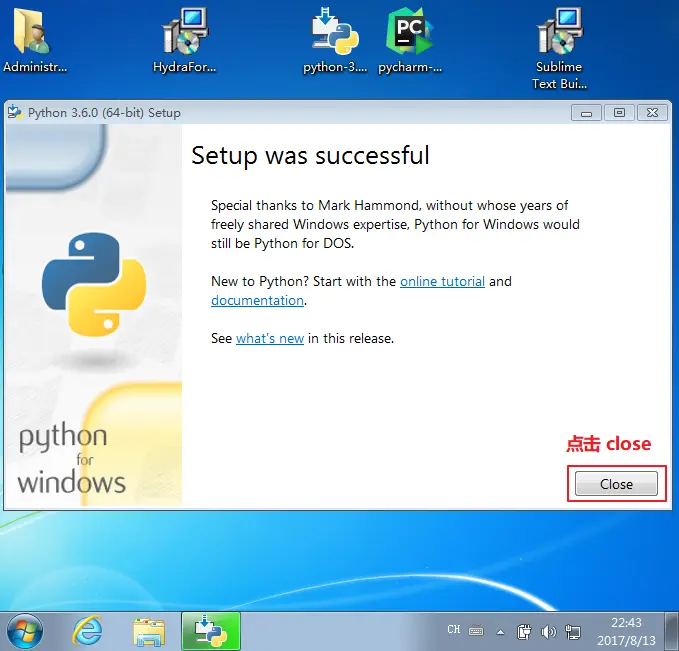Image resolution: width=679 pixels, height=651 pixels.
Task: Maximize the Python Setup window
Action: point(619,113)
